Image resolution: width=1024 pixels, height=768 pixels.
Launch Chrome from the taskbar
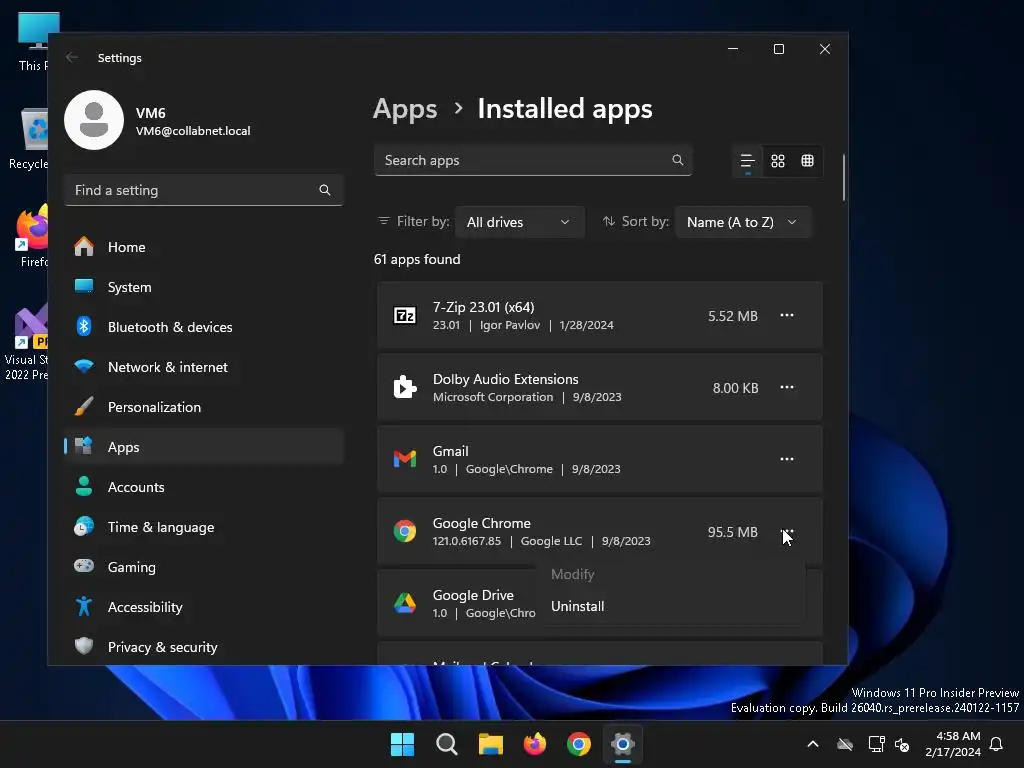579,744
